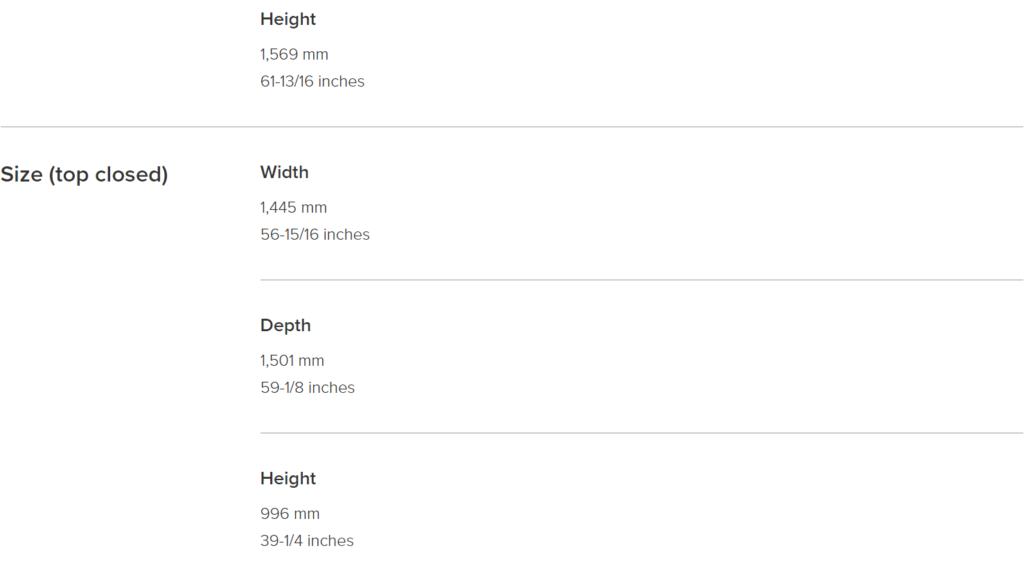Click the word inches after 39-1/4
Image resolution: width=1024 pixels, height=573 pixels.
click(330, 540)
